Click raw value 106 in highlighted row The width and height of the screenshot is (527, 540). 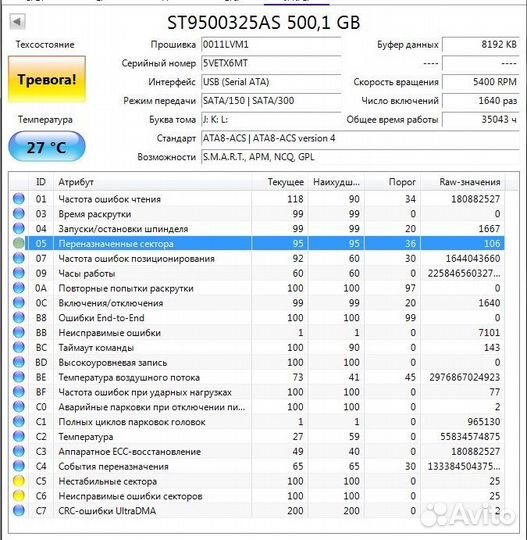point(492,243)
